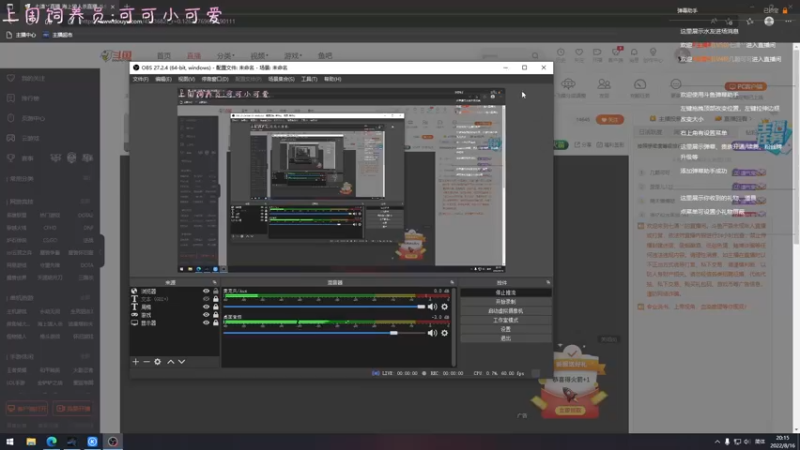Viewport: 800px width, 450px height.
Task: Expand the 视频 dropdown in Douyu navigation
Action: coord(259,56)
